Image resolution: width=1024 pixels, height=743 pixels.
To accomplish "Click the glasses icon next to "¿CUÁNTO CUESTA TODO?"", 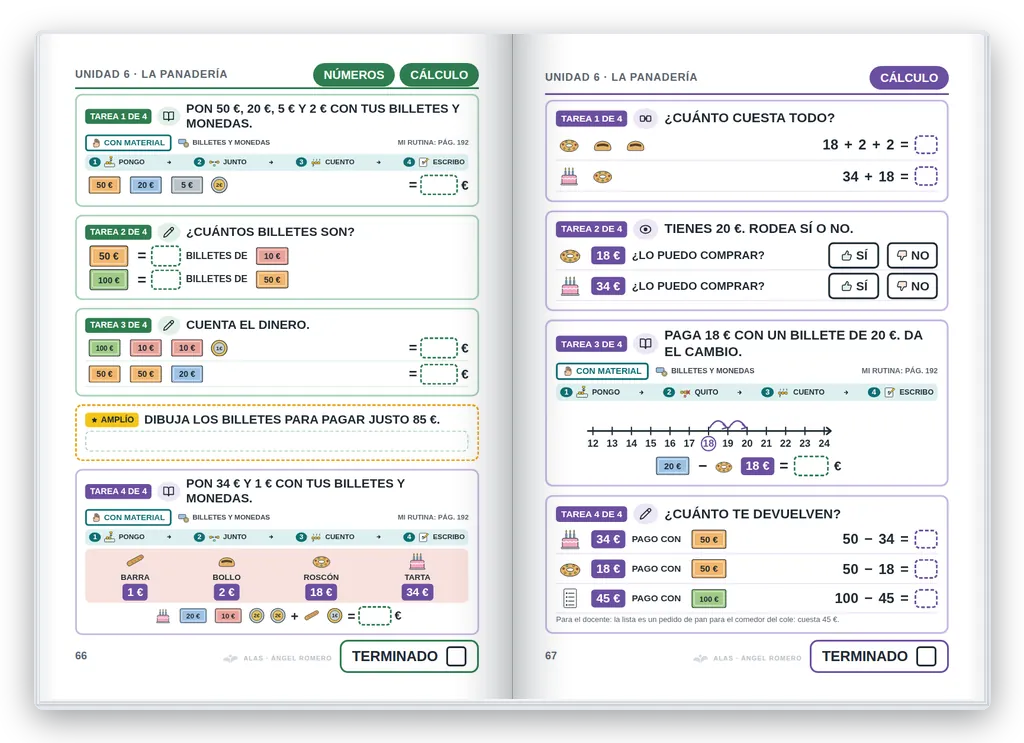I will tap(645, 118).
